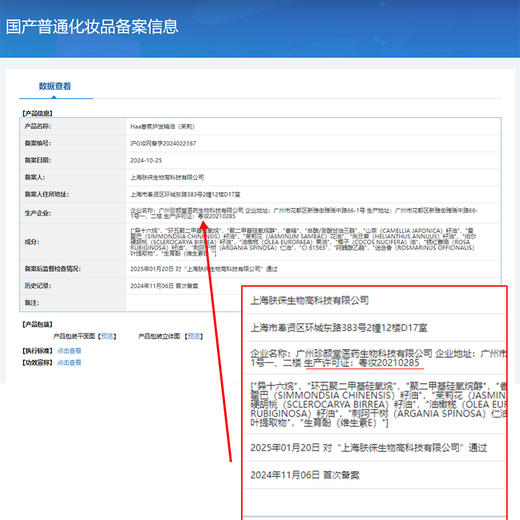Open 点击查看 link next to 功效宣称

pyautogui.click(x=69, y=362)
